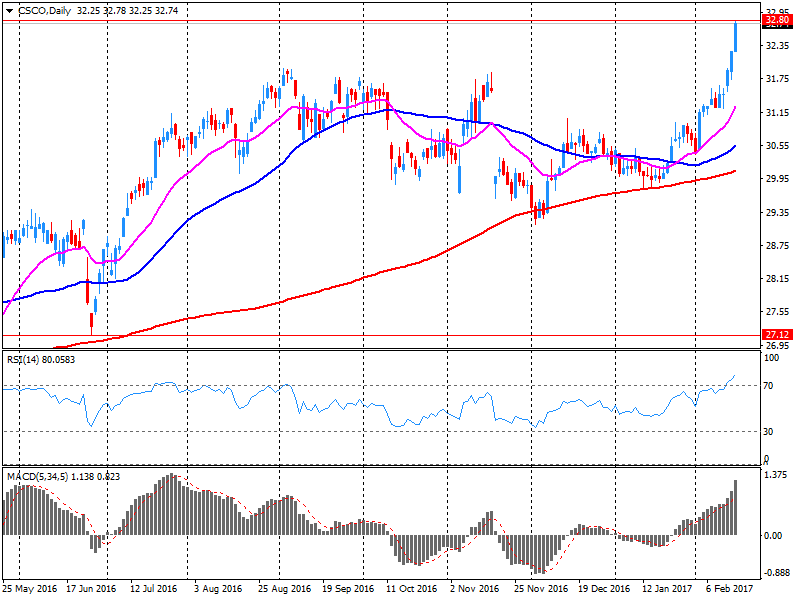This screenshot has height=600, width=800.
Task: Click the 12 Jul 2016 date label
Action: pos(154,588)
